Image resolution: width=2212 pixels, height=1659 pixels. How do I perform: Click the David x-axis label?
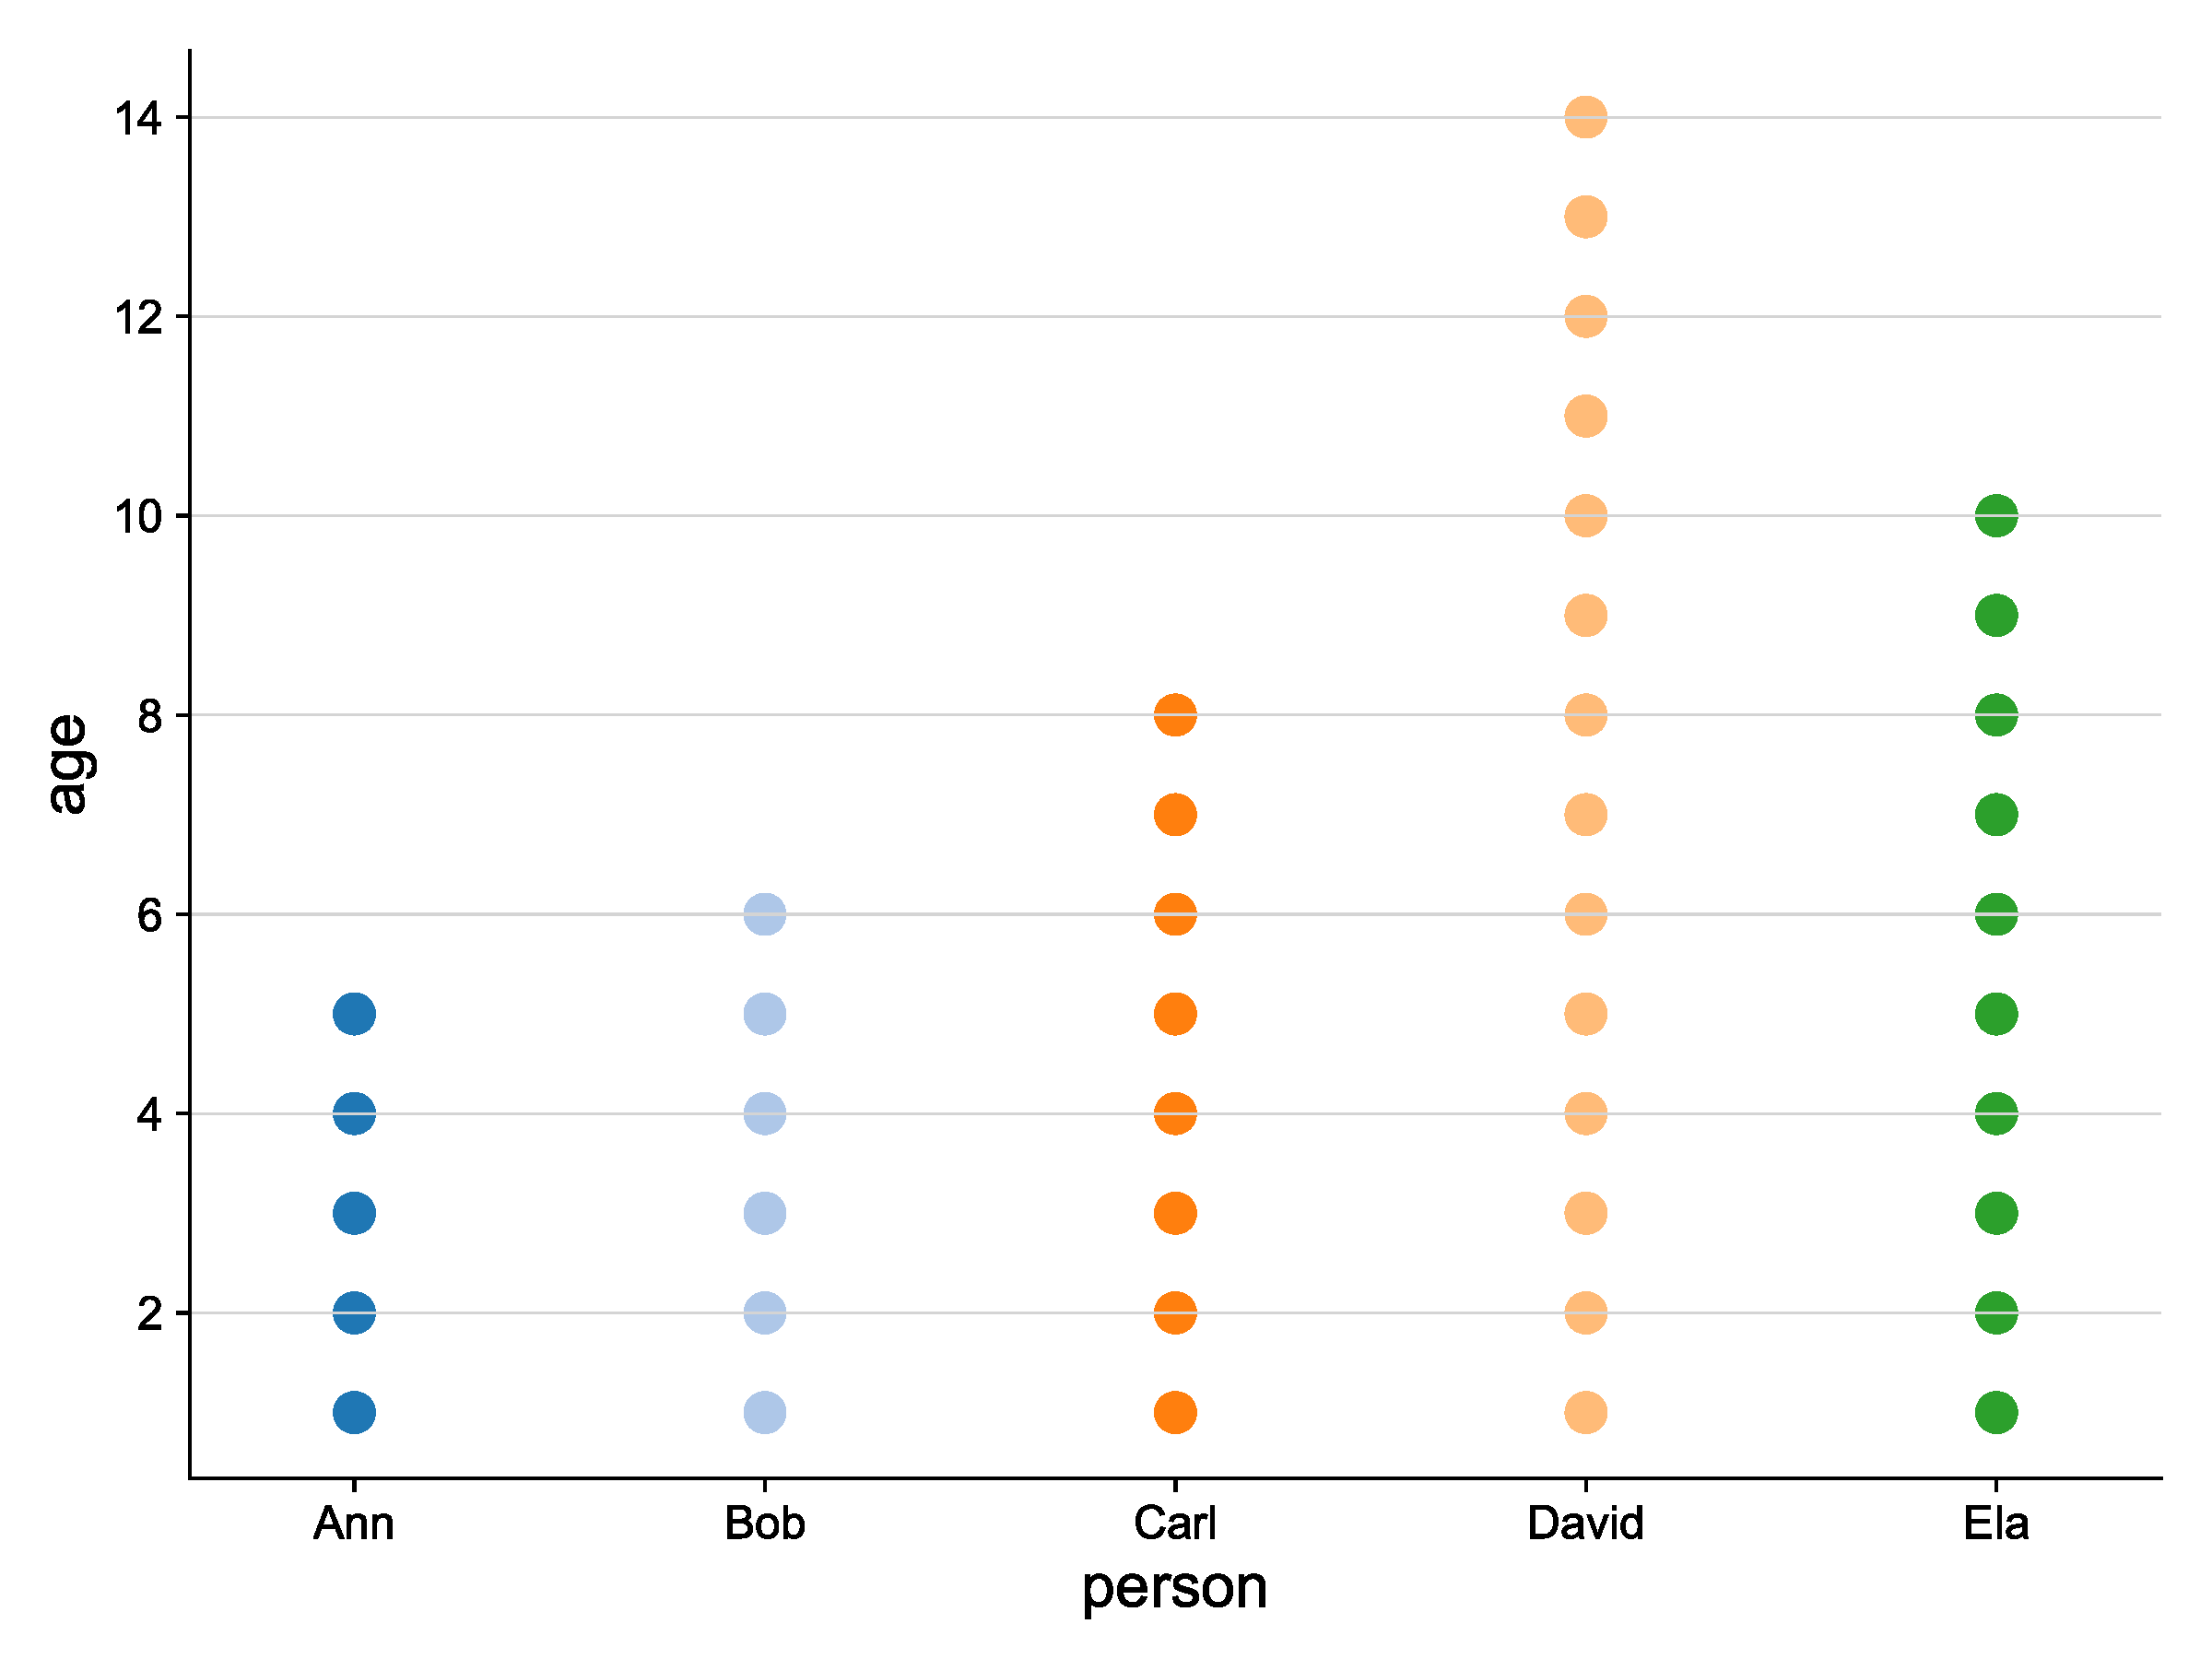(1586, 1524)
